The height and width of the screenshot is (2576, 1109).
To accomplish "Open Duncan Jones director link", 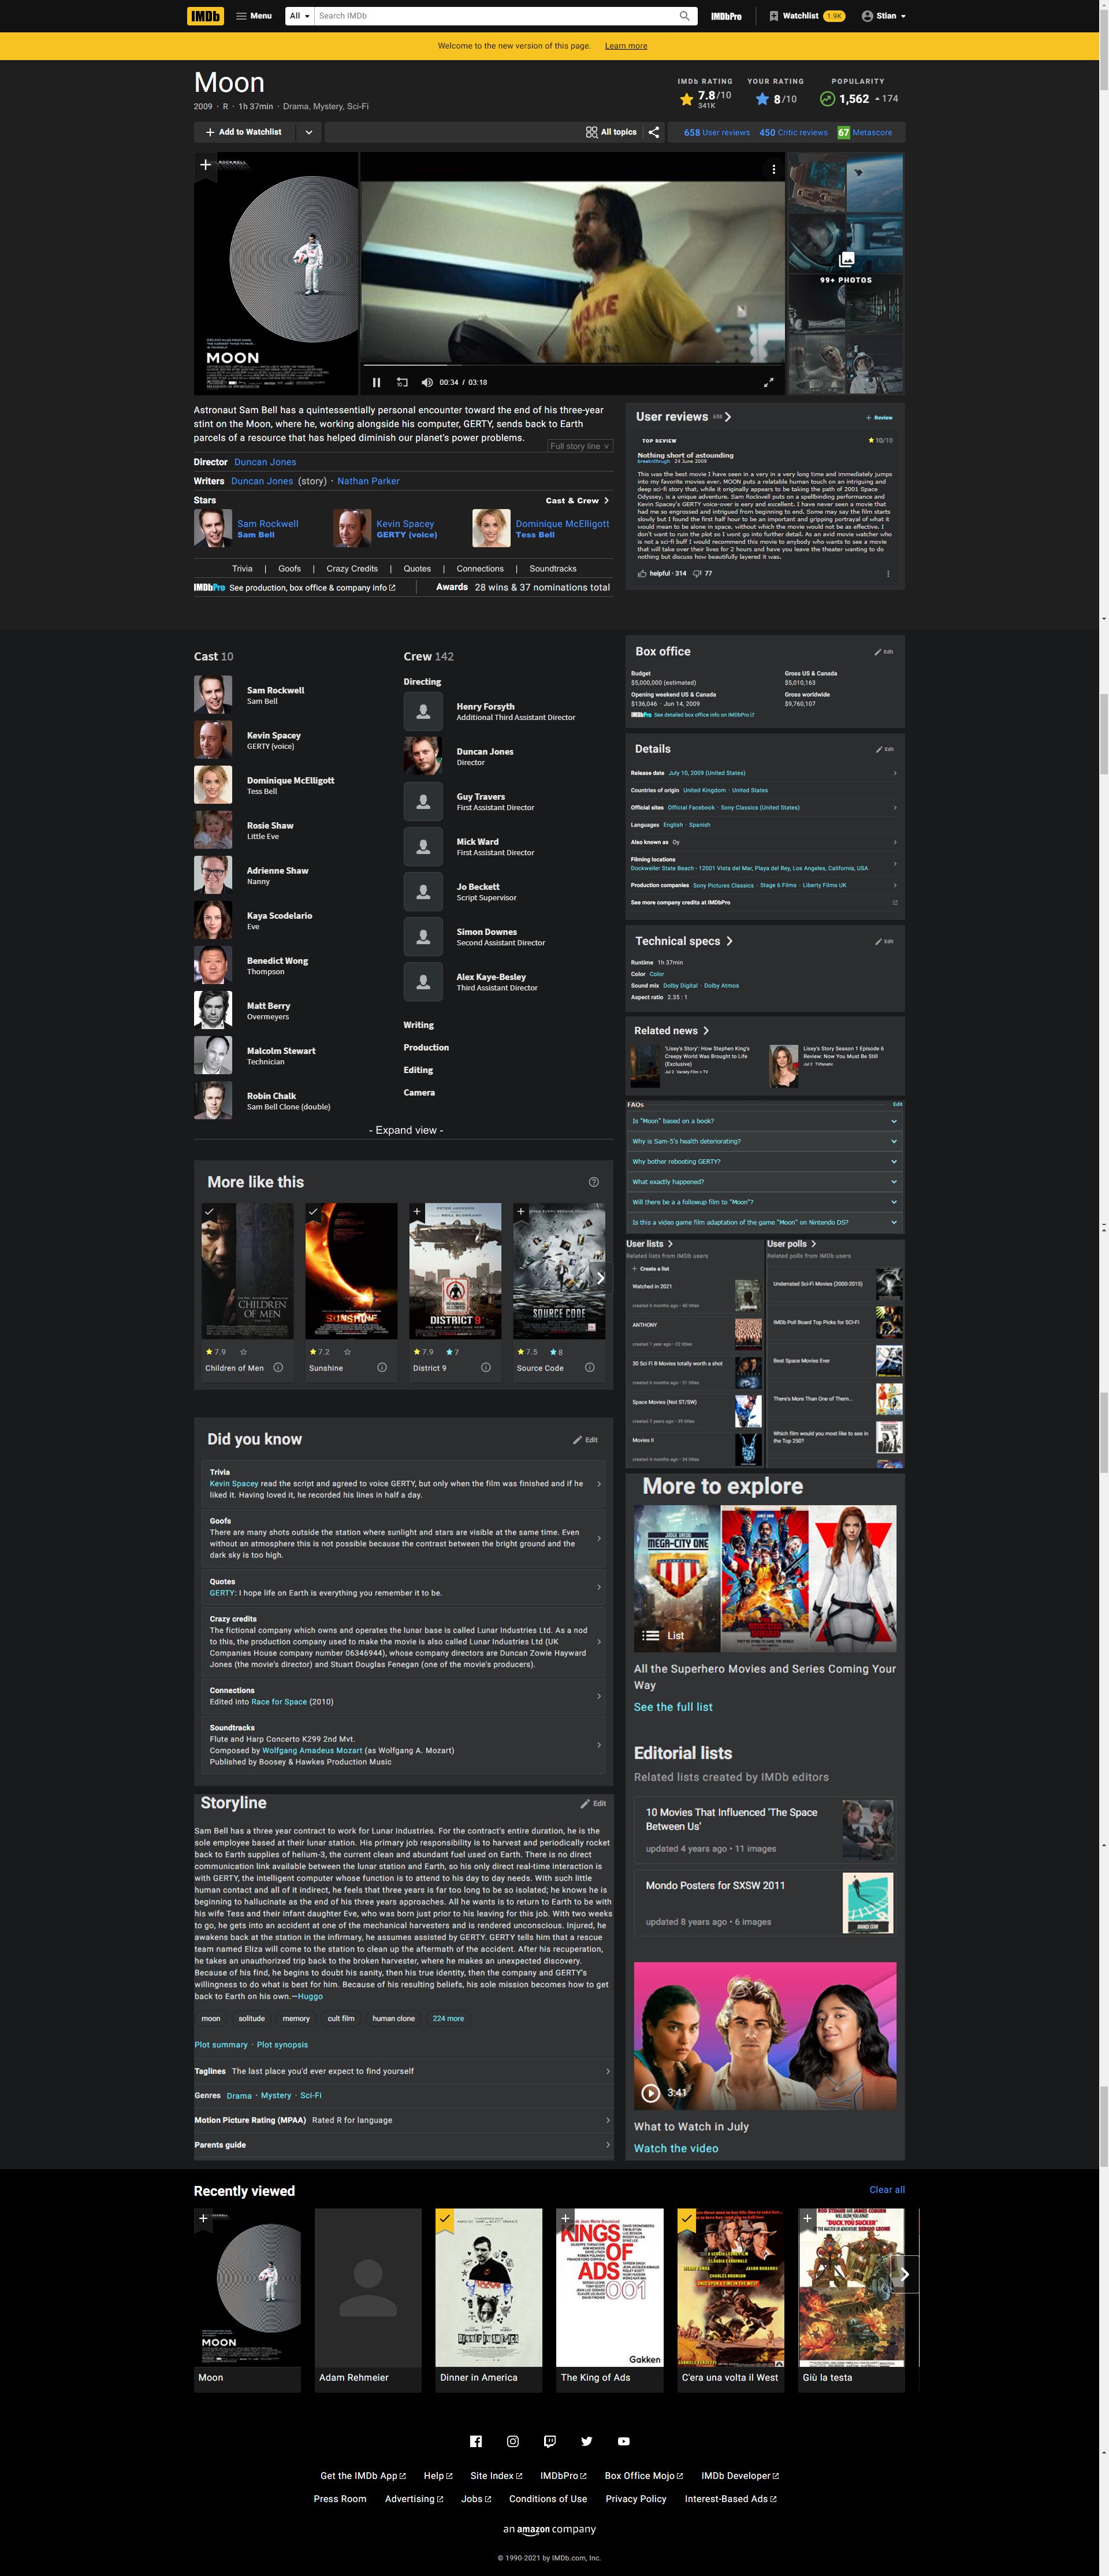I will click(265, 462).
